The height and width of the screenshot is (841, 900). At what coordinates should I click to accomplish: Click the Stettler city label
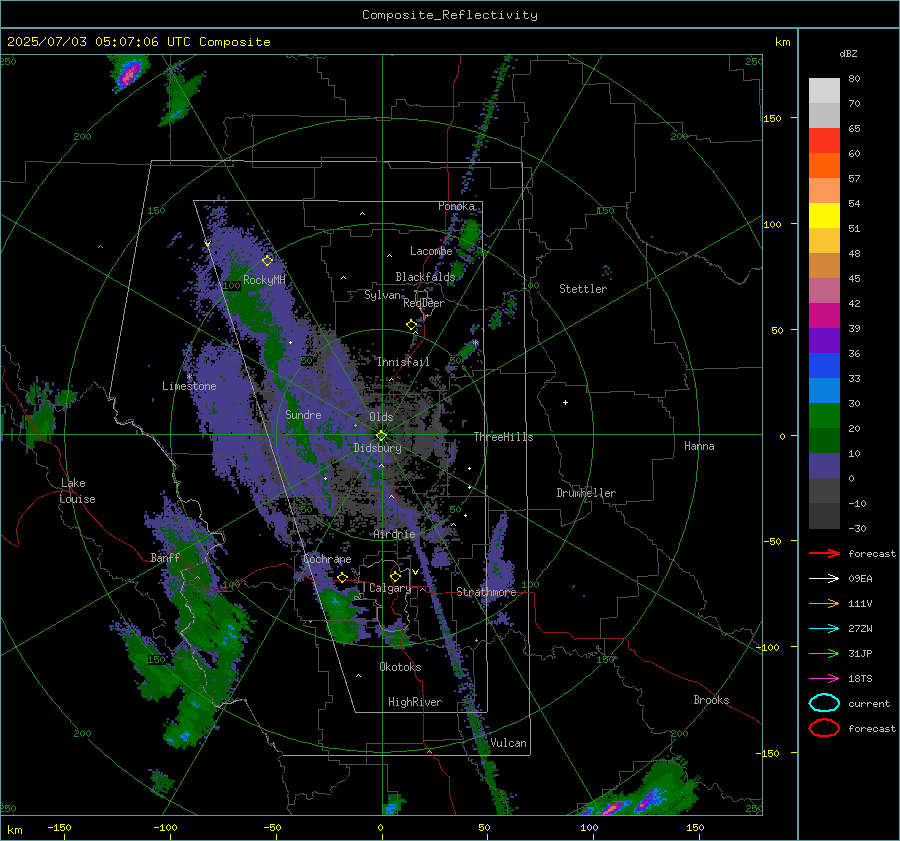point(583,289)
